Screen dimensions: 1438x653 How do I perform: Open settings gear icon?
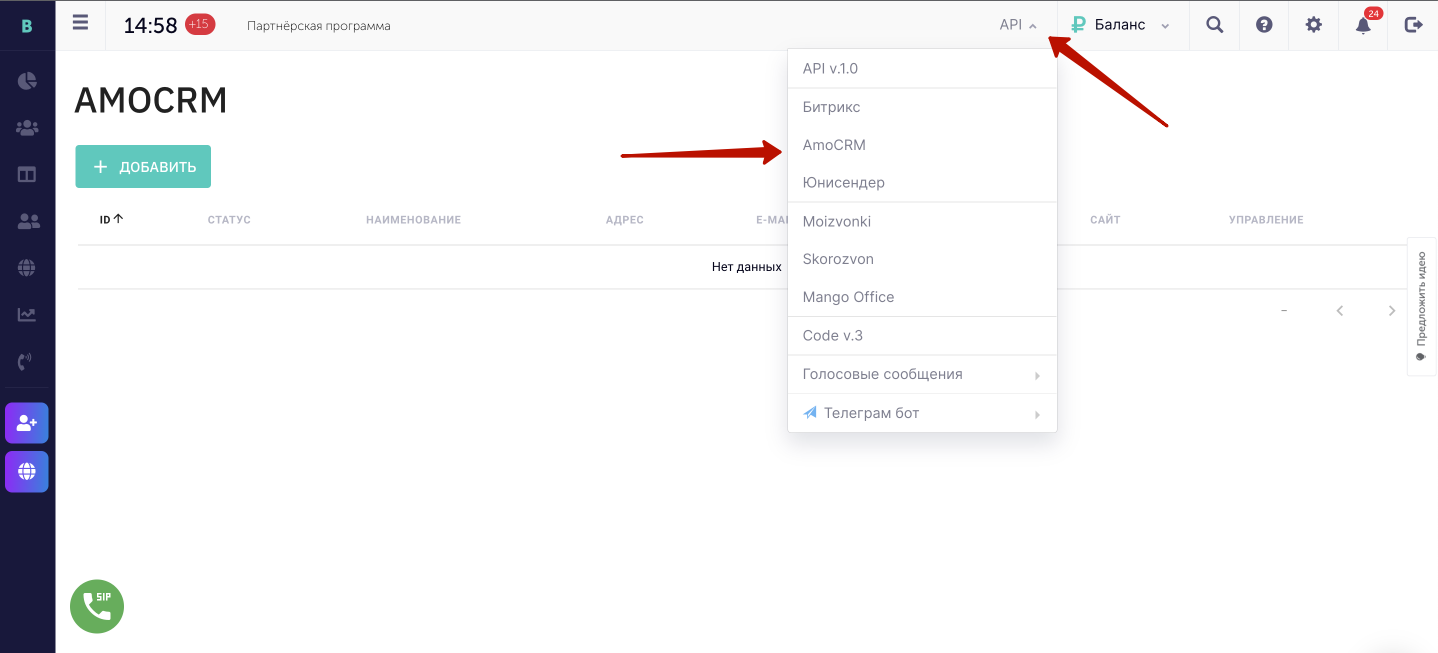(x=1313, y=25)
